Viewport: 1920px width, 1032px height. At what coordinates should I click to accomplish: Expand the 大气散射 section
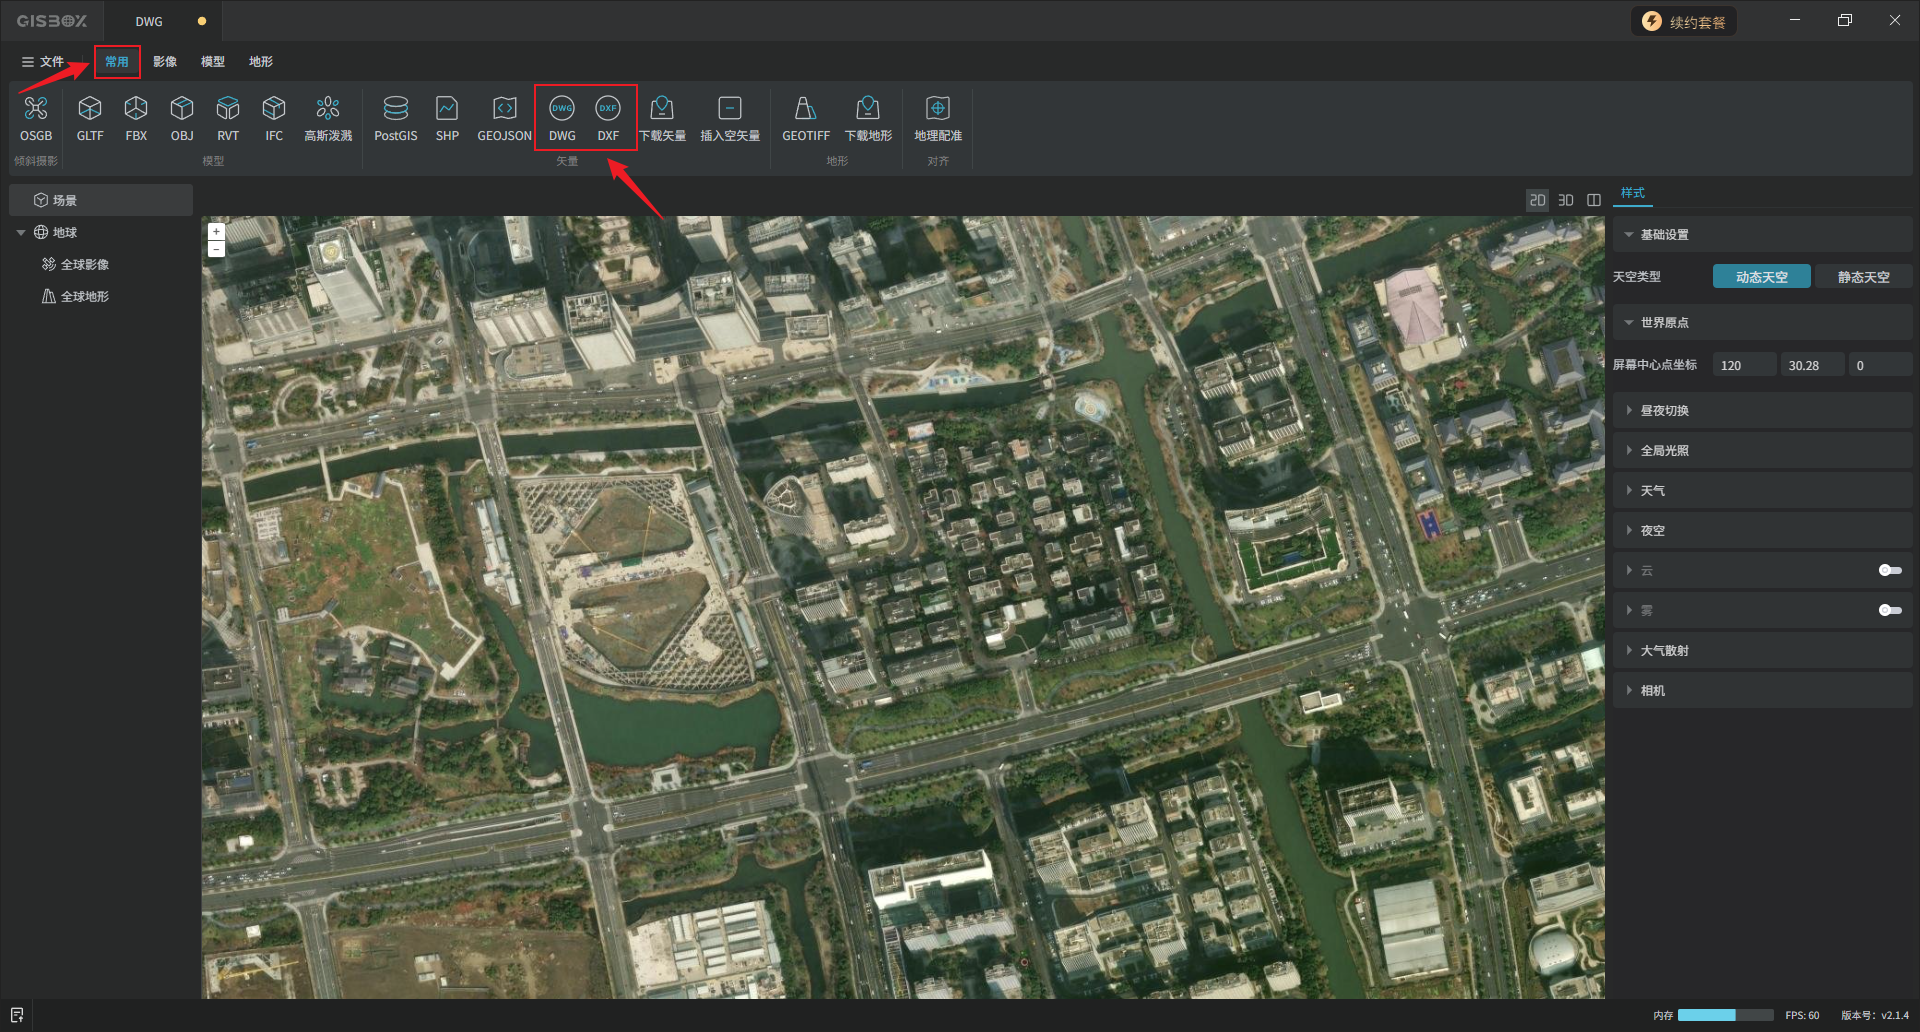coord(1664,651)
